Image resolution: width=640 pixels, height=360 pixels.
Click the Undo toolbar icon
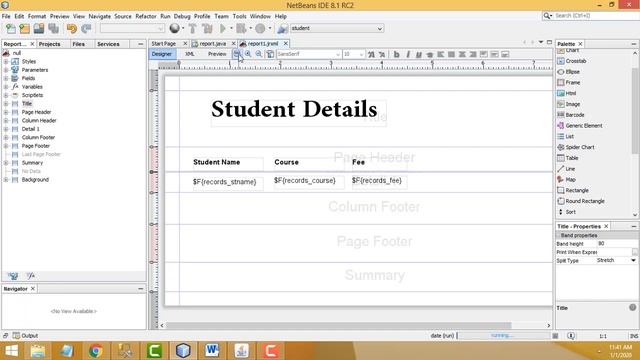point(72,29)
